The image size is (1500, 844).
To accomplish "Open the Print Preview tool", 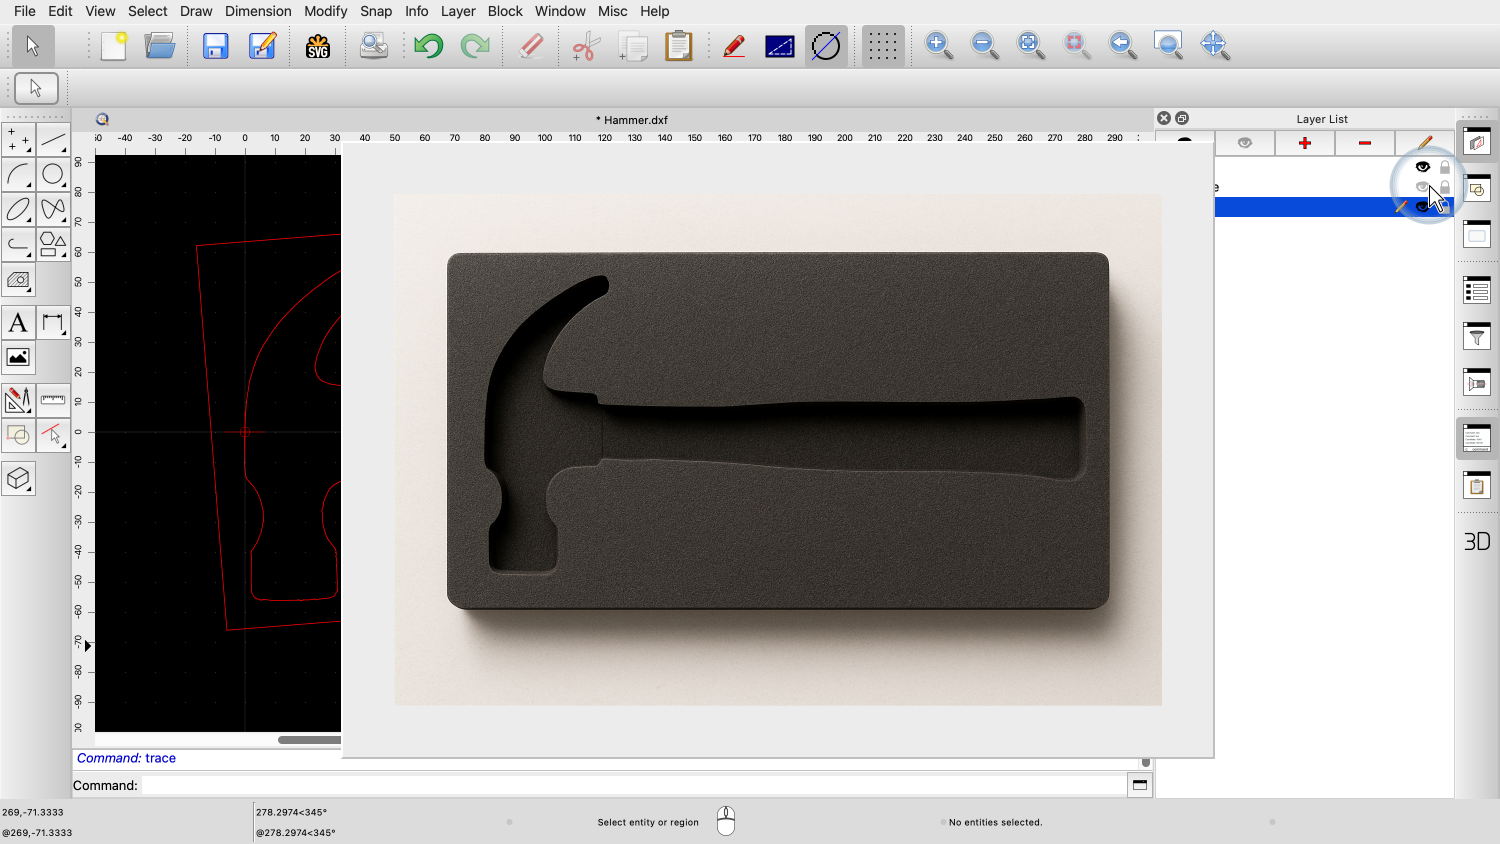I will pyautogui.click(x=374, y=46).
